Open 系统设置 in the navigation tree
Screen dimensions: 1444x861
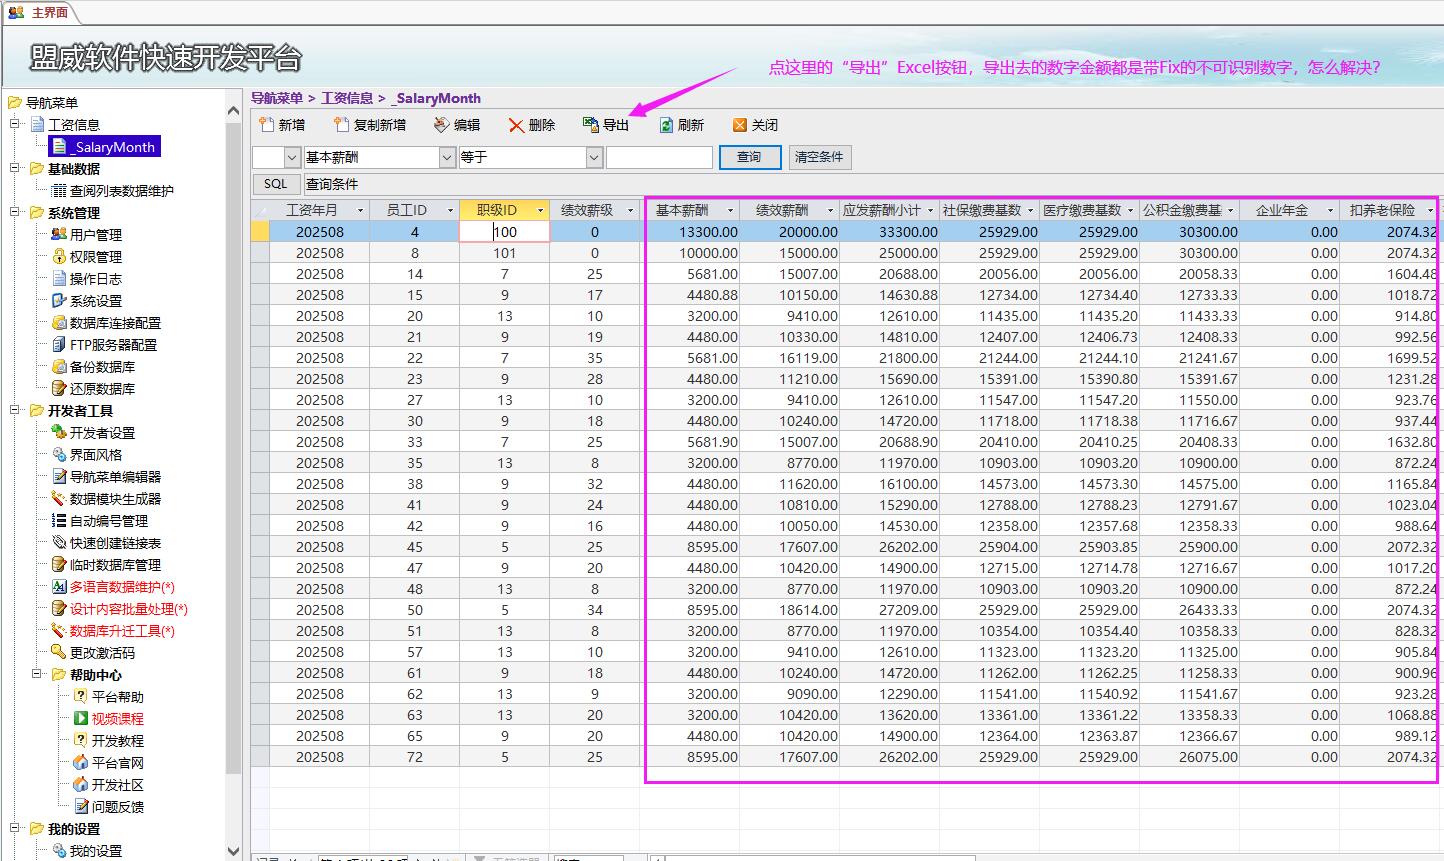(95, 301)
